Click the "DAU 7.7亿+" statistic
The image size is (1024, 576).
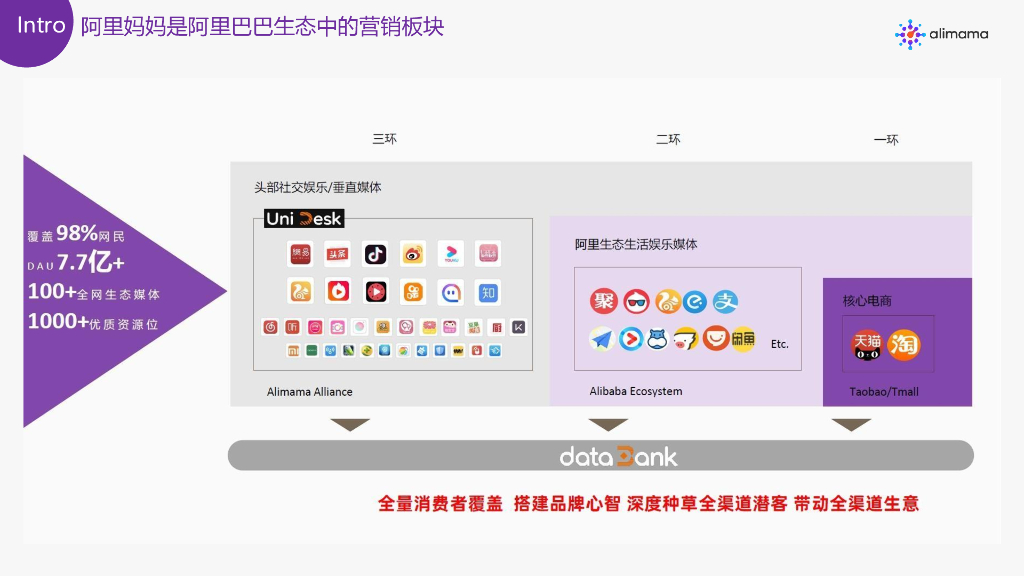76,263
